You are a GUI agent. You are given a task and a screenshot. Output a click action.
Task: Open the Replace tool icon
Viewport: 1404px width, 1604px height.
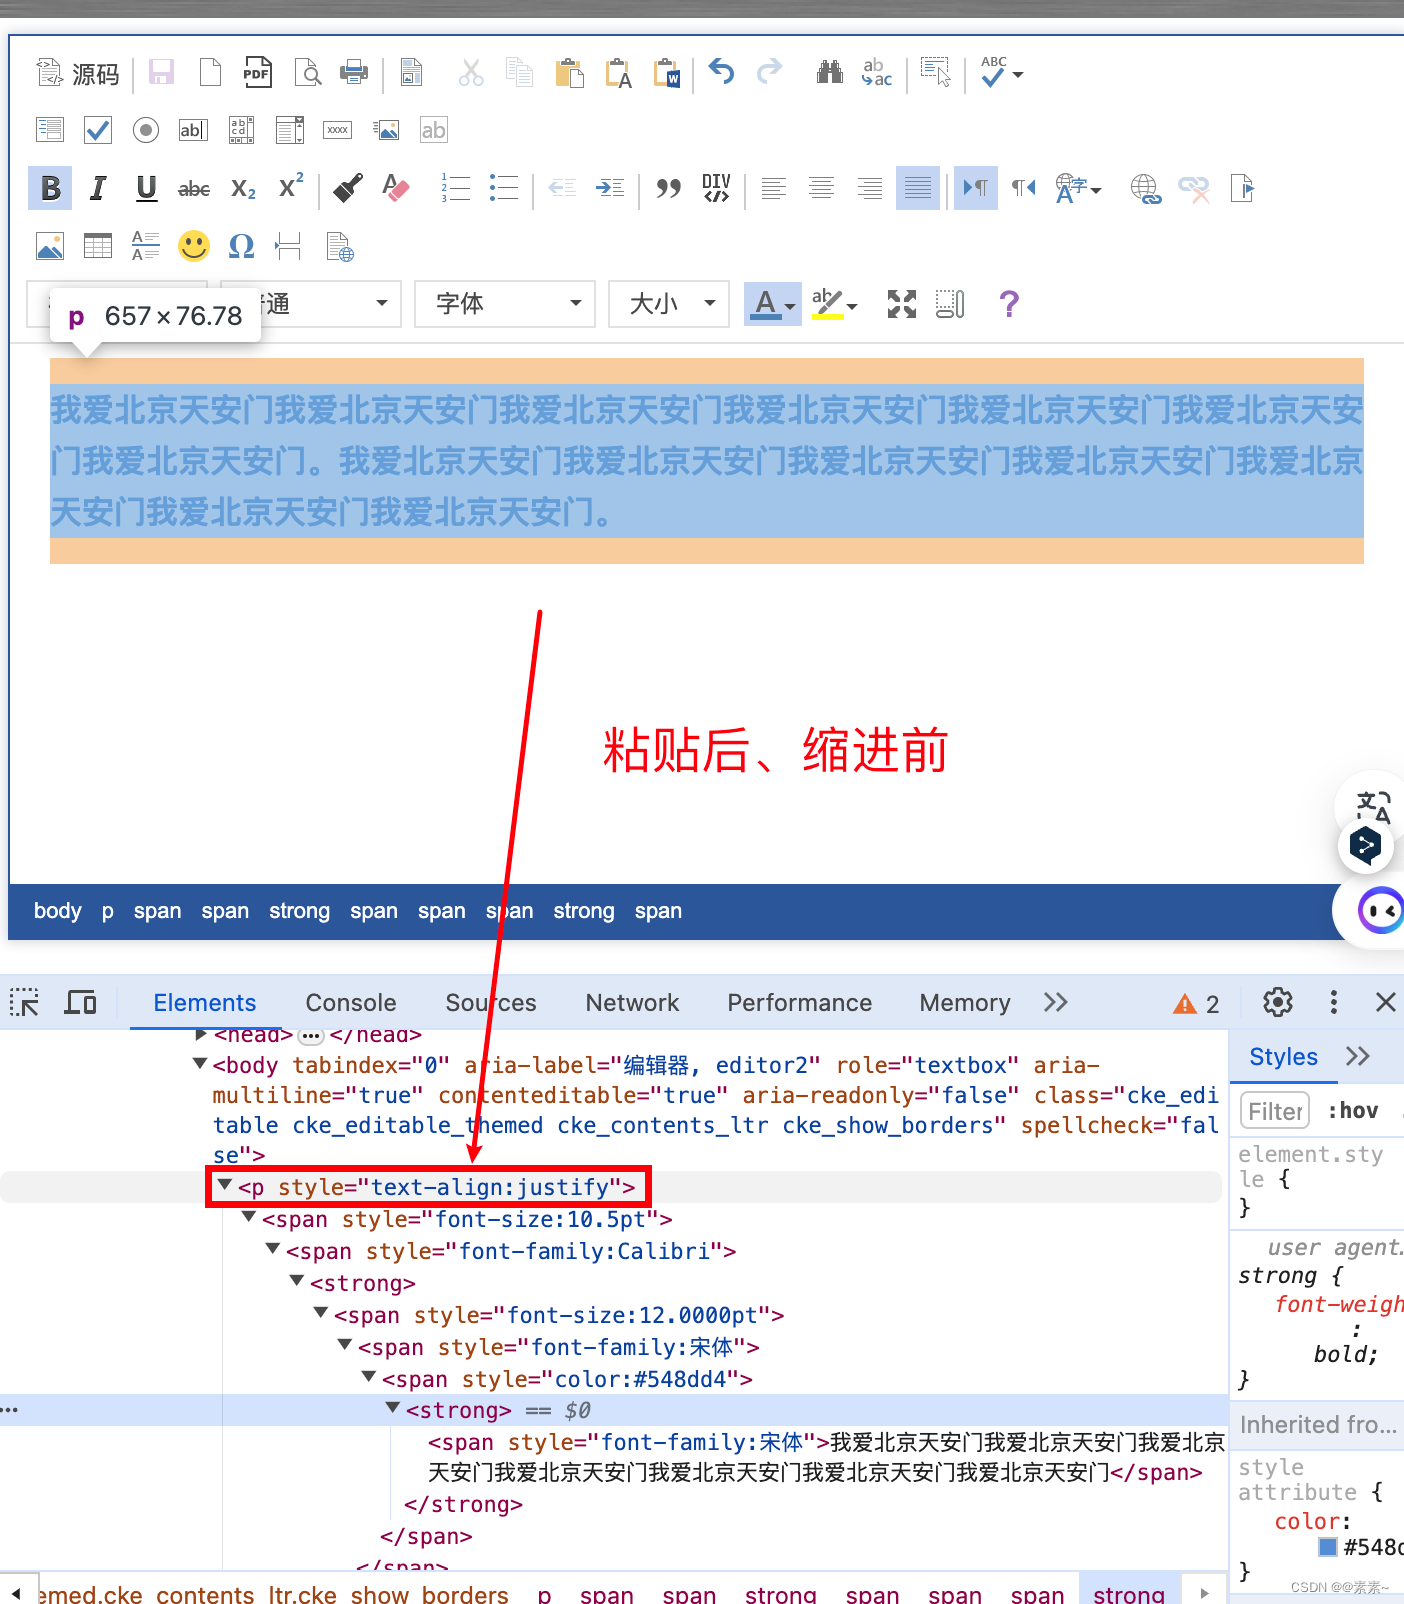coord(876,72)
